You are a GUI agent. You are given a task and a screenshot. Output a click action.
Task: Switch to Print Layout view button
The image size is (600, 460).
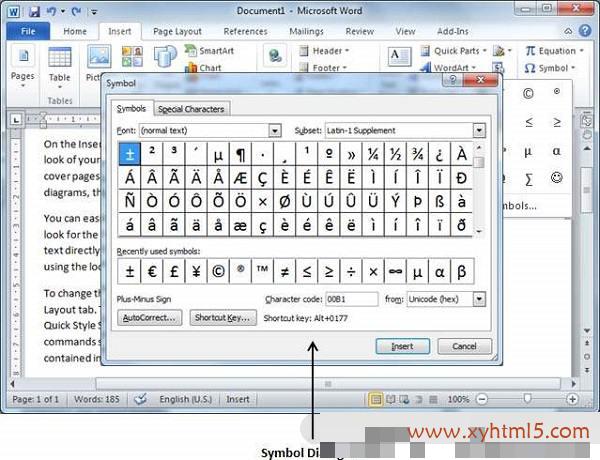(376, 399)
